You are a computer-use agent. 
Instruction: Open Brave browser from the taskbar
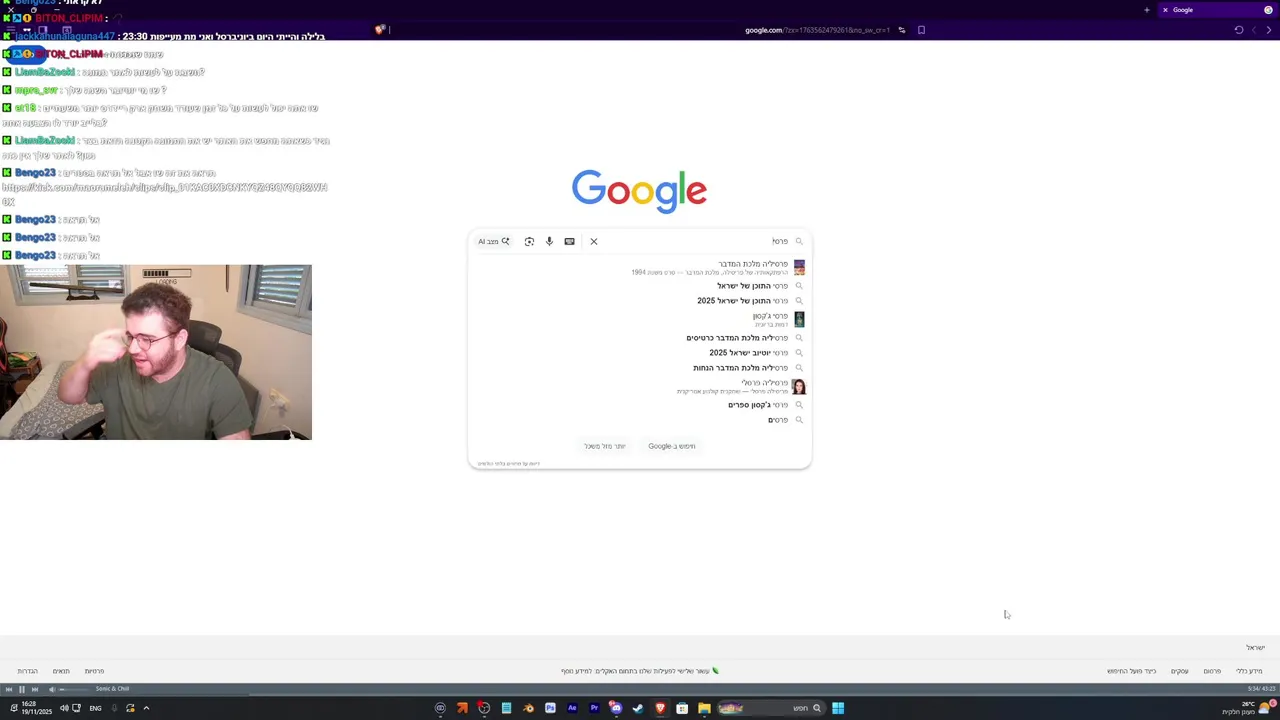(x=660, y=708)
